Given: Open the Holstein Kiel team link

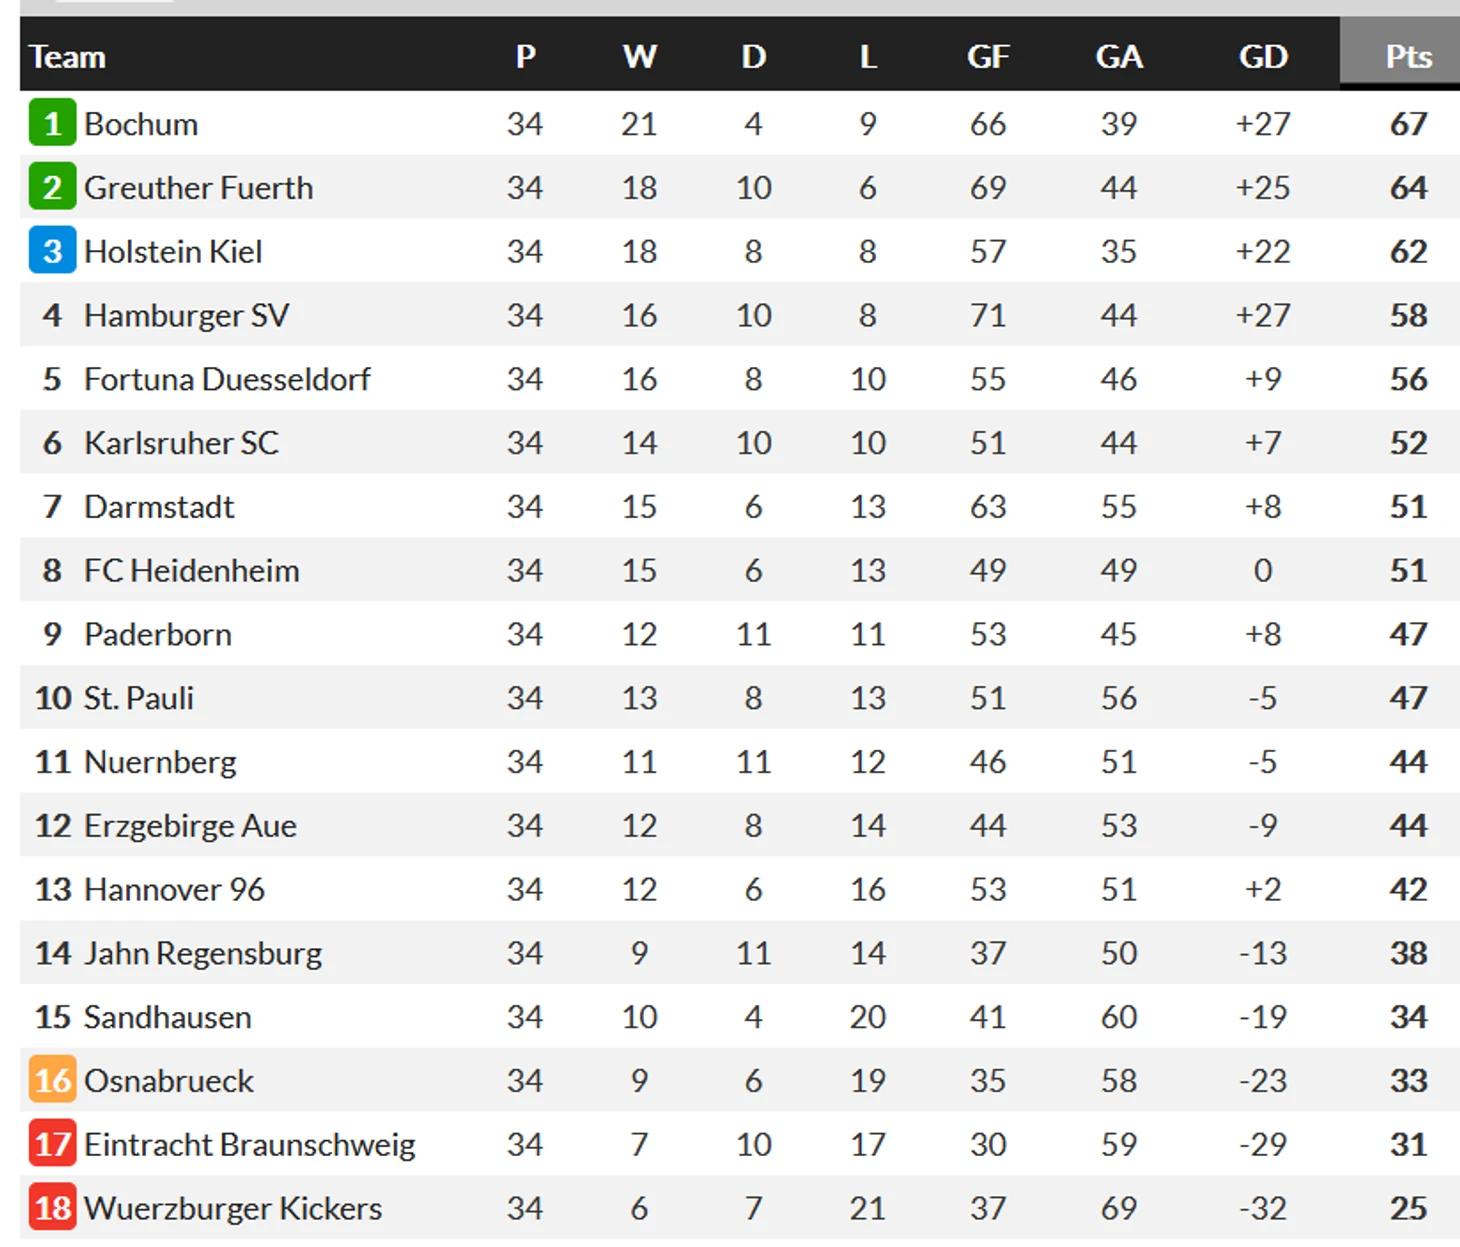Looking at the screenshot, I should [x=173, y=252].
